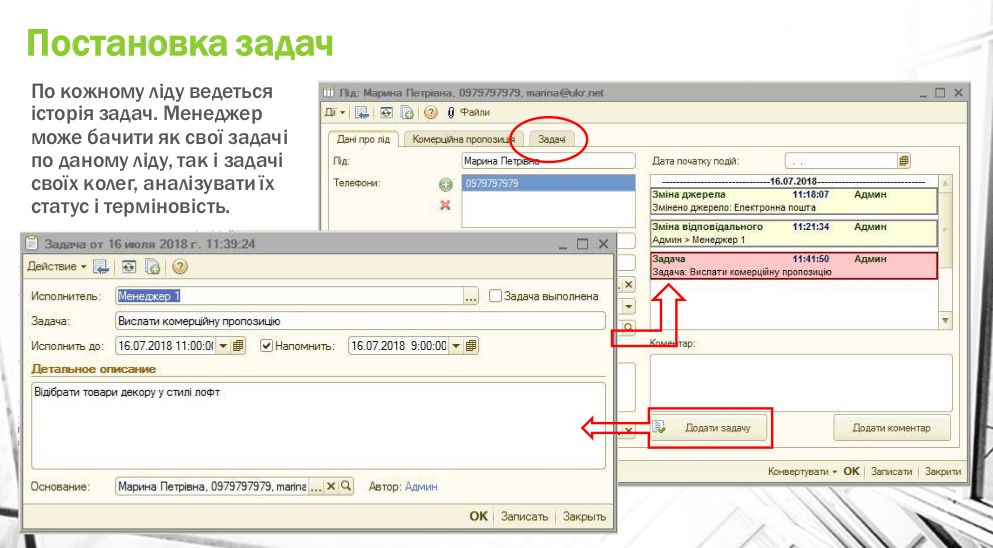Expand the Конвертувати dropdown

[802, 471]
